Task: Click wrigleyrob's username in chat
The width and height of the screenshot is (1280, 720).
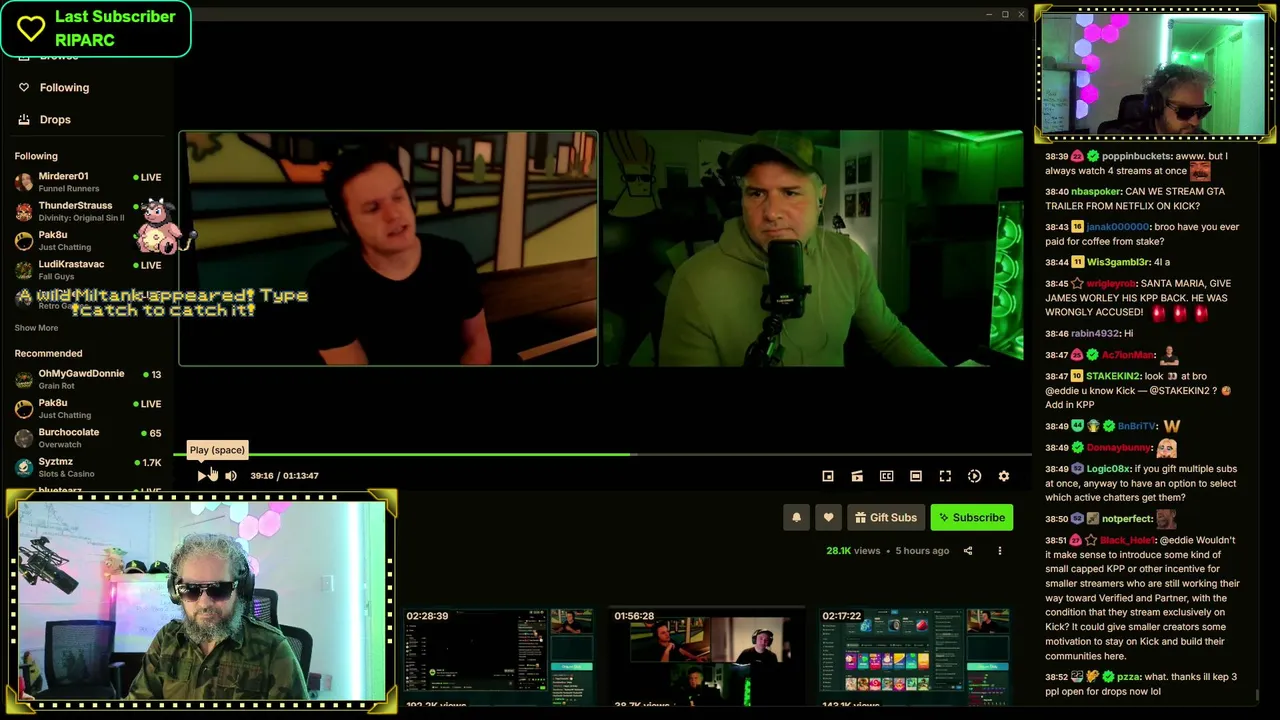Action: pos(1111,284)
